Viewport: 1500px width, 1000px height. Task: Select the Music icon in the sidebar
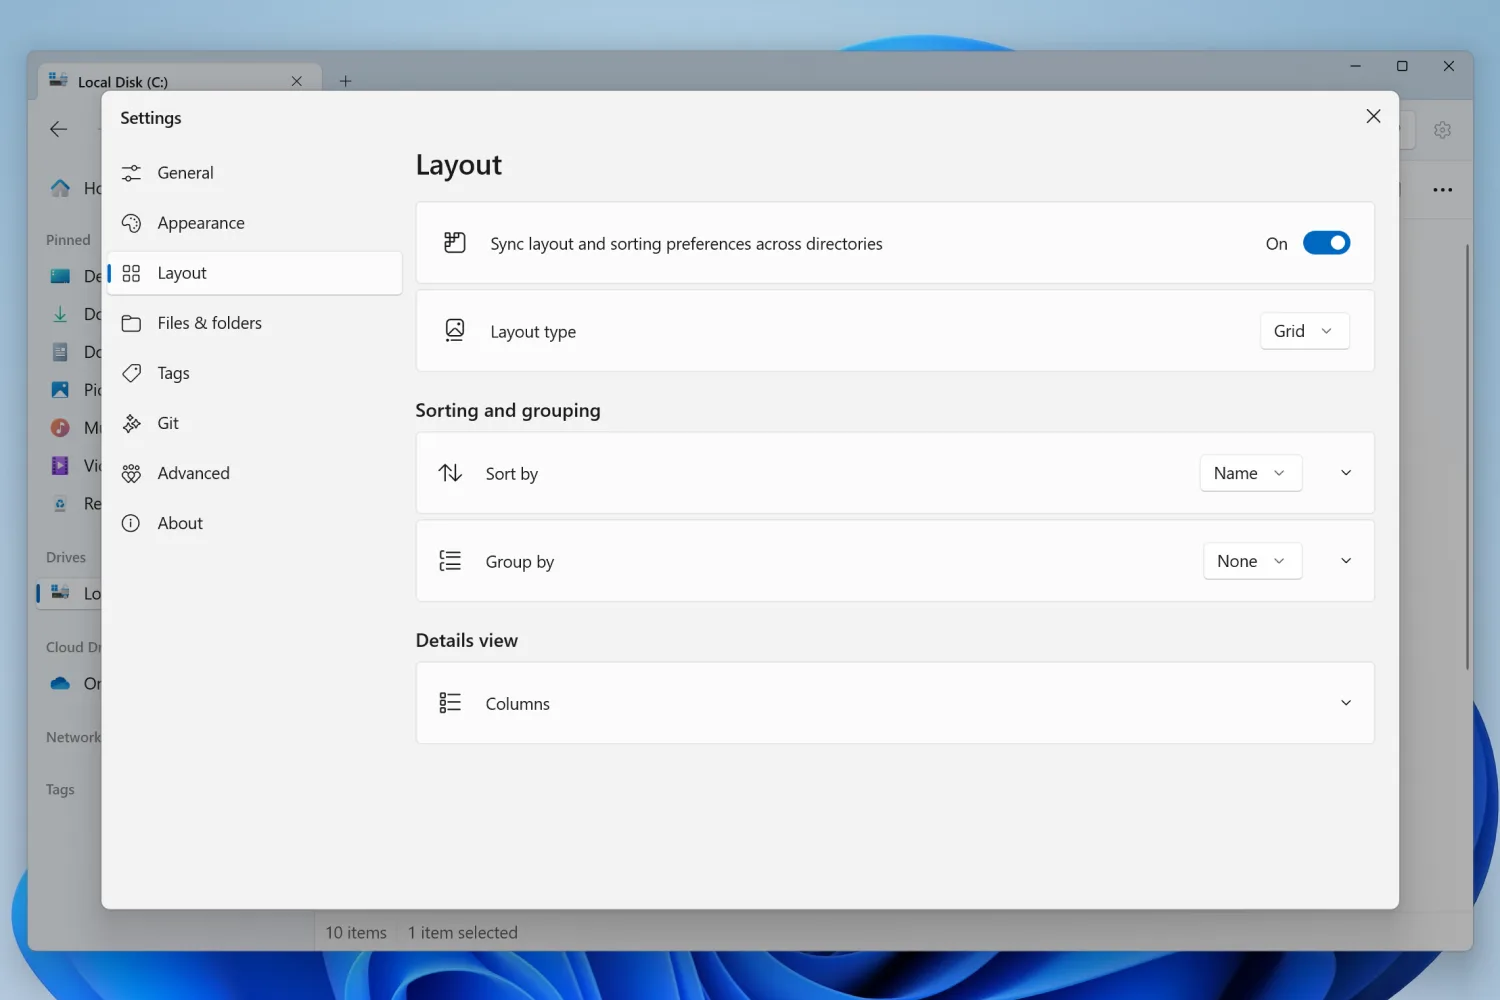(60, 427)
